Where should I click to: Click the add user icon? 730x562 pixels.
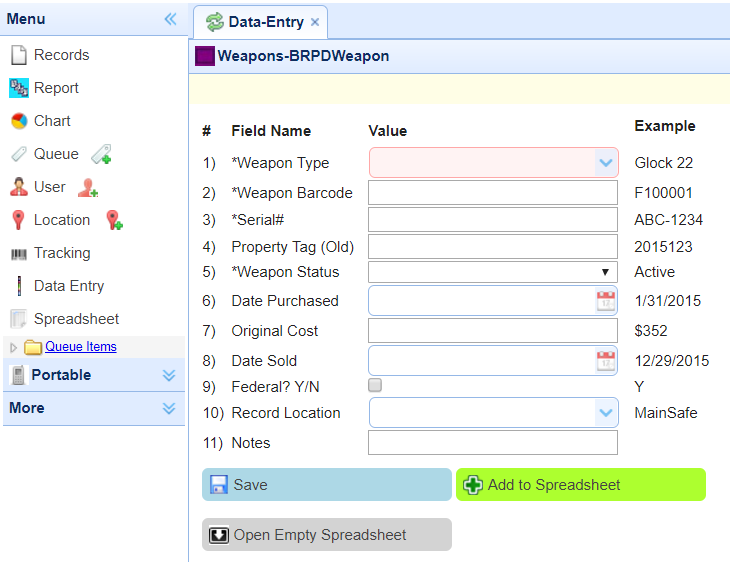[x=88, y=187]
